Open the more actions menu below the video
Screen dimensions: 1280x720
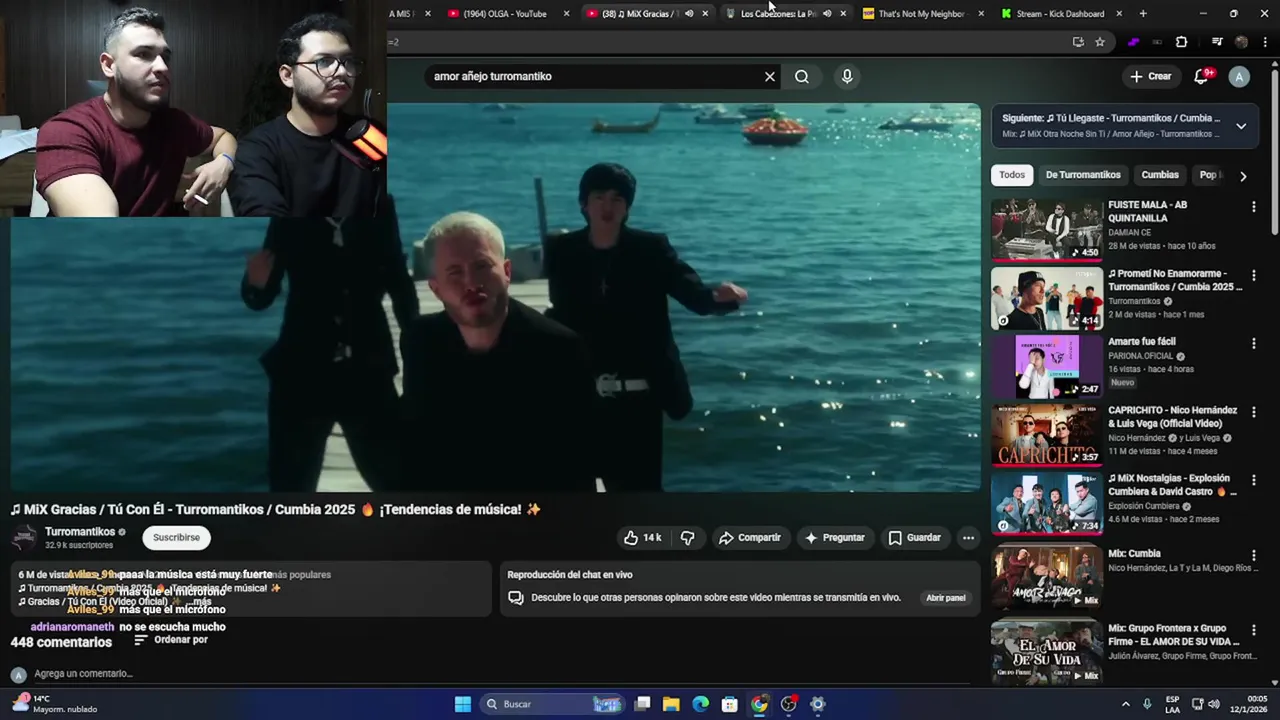(968, 538)
